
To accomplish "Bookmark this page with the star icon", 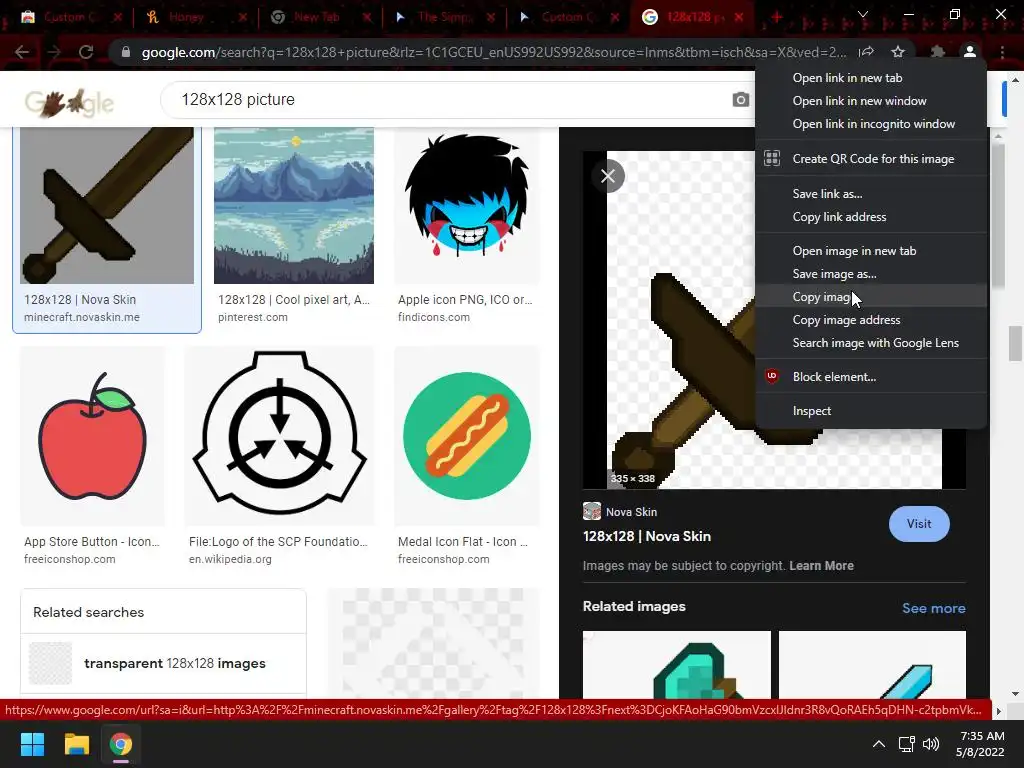I will pyautogui.click(x=898, y=52).
